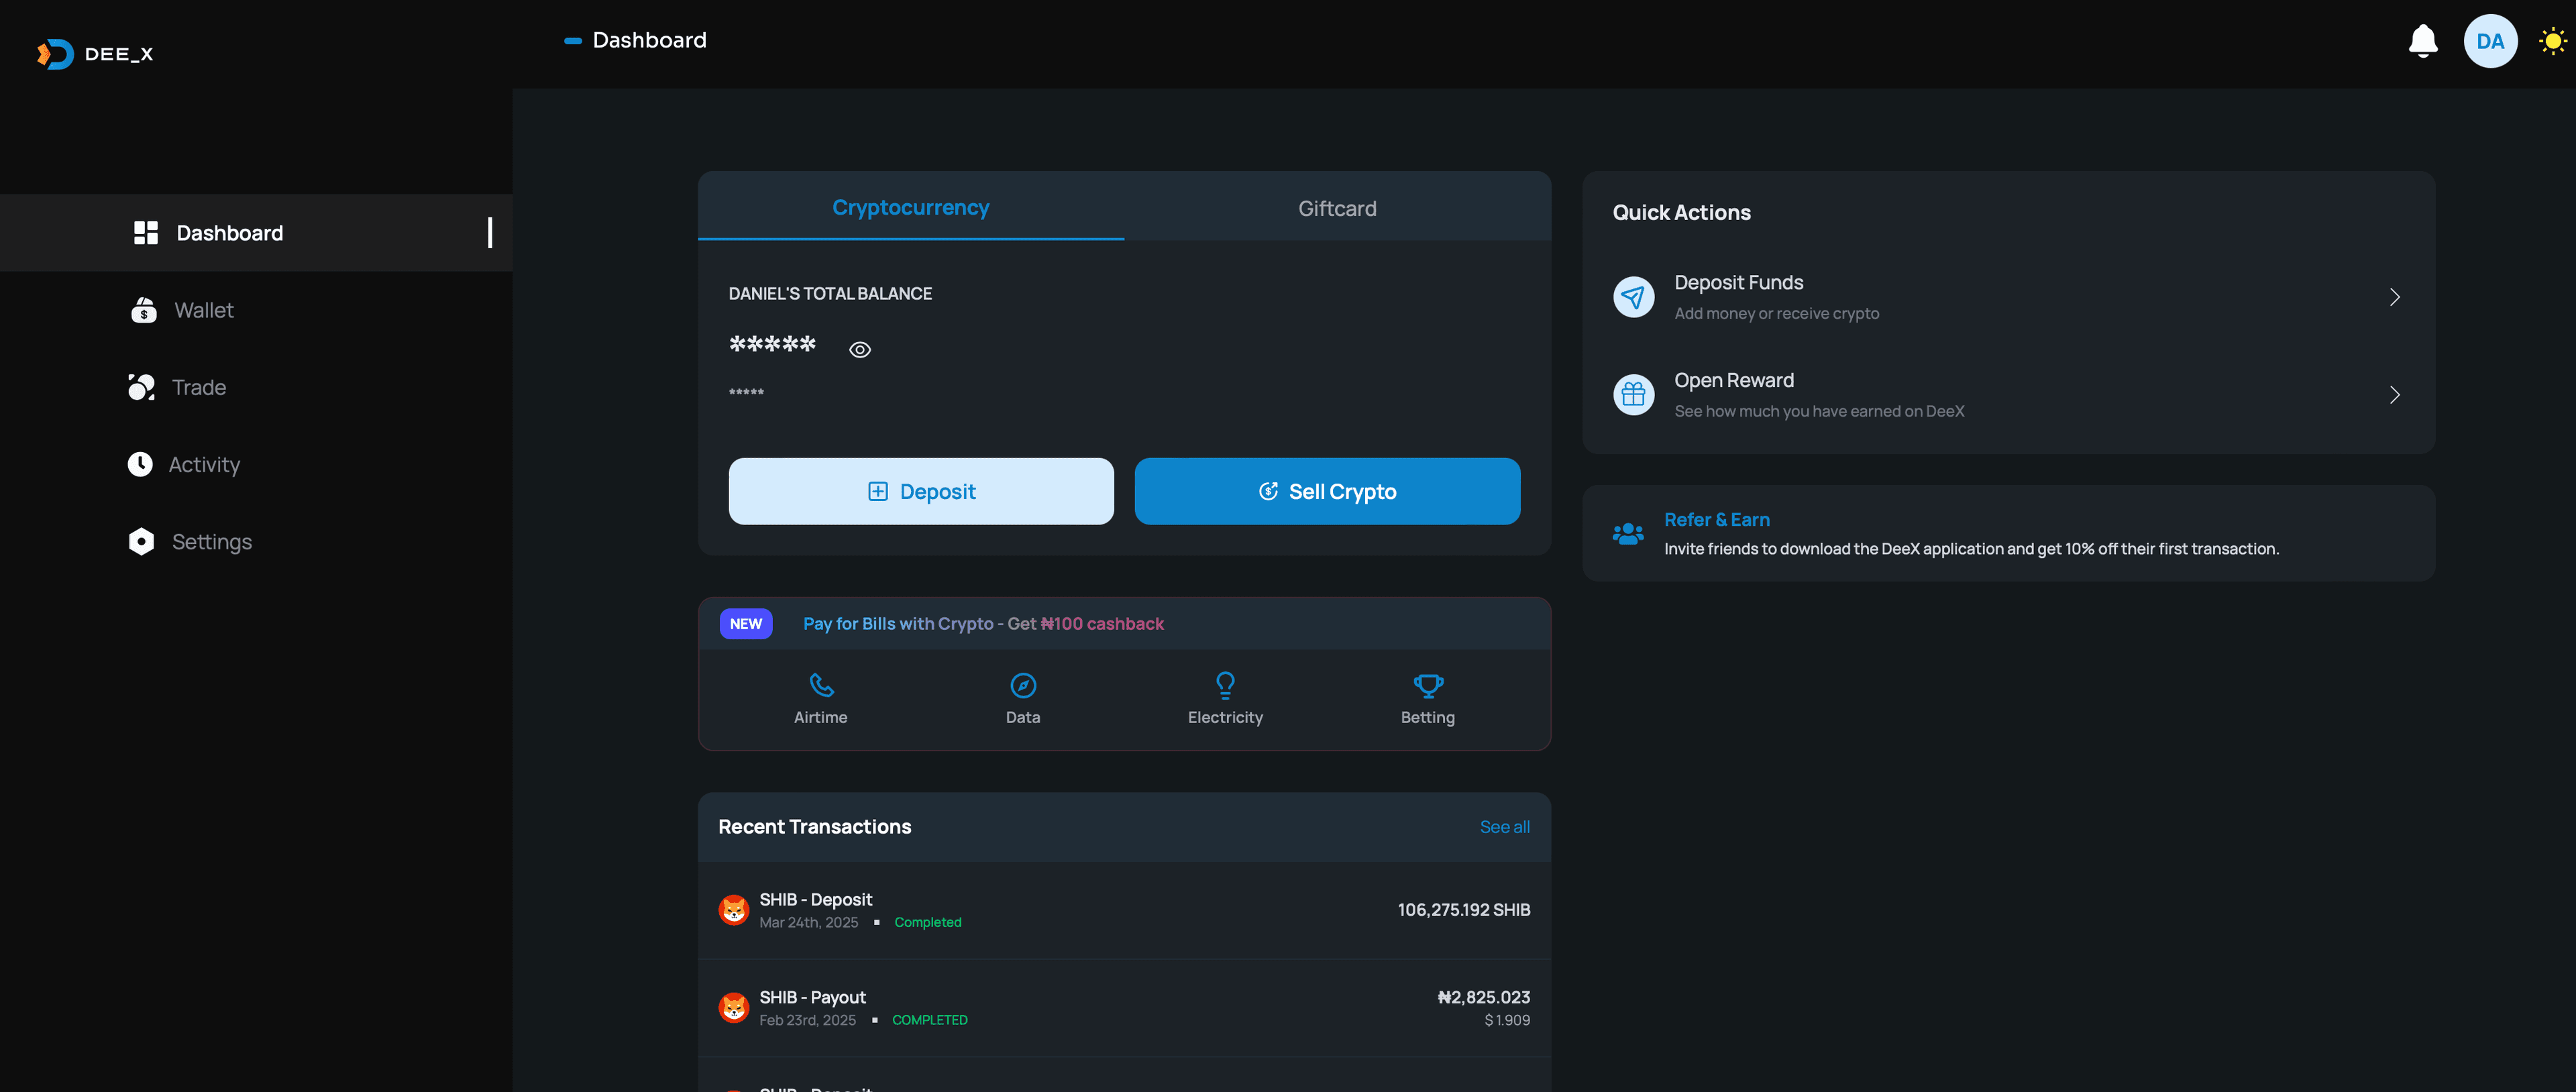Click the Betting trophy icon
The width and height of the screenshot is (2576, 1092).
1428,685
